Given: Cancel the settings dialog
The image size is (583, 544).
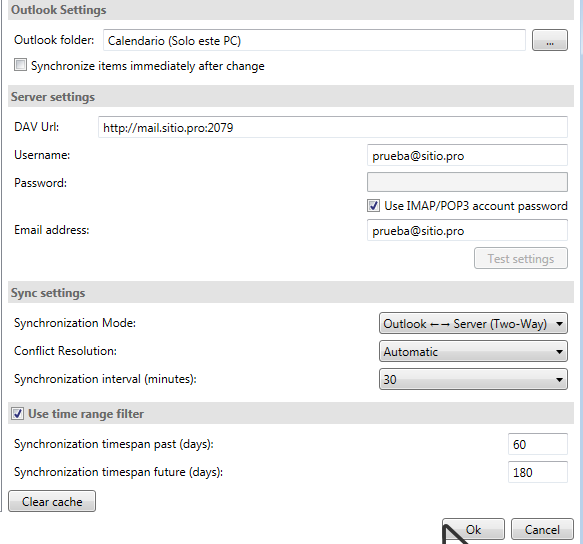Looking at the screenshot, I should click(542, 529).
